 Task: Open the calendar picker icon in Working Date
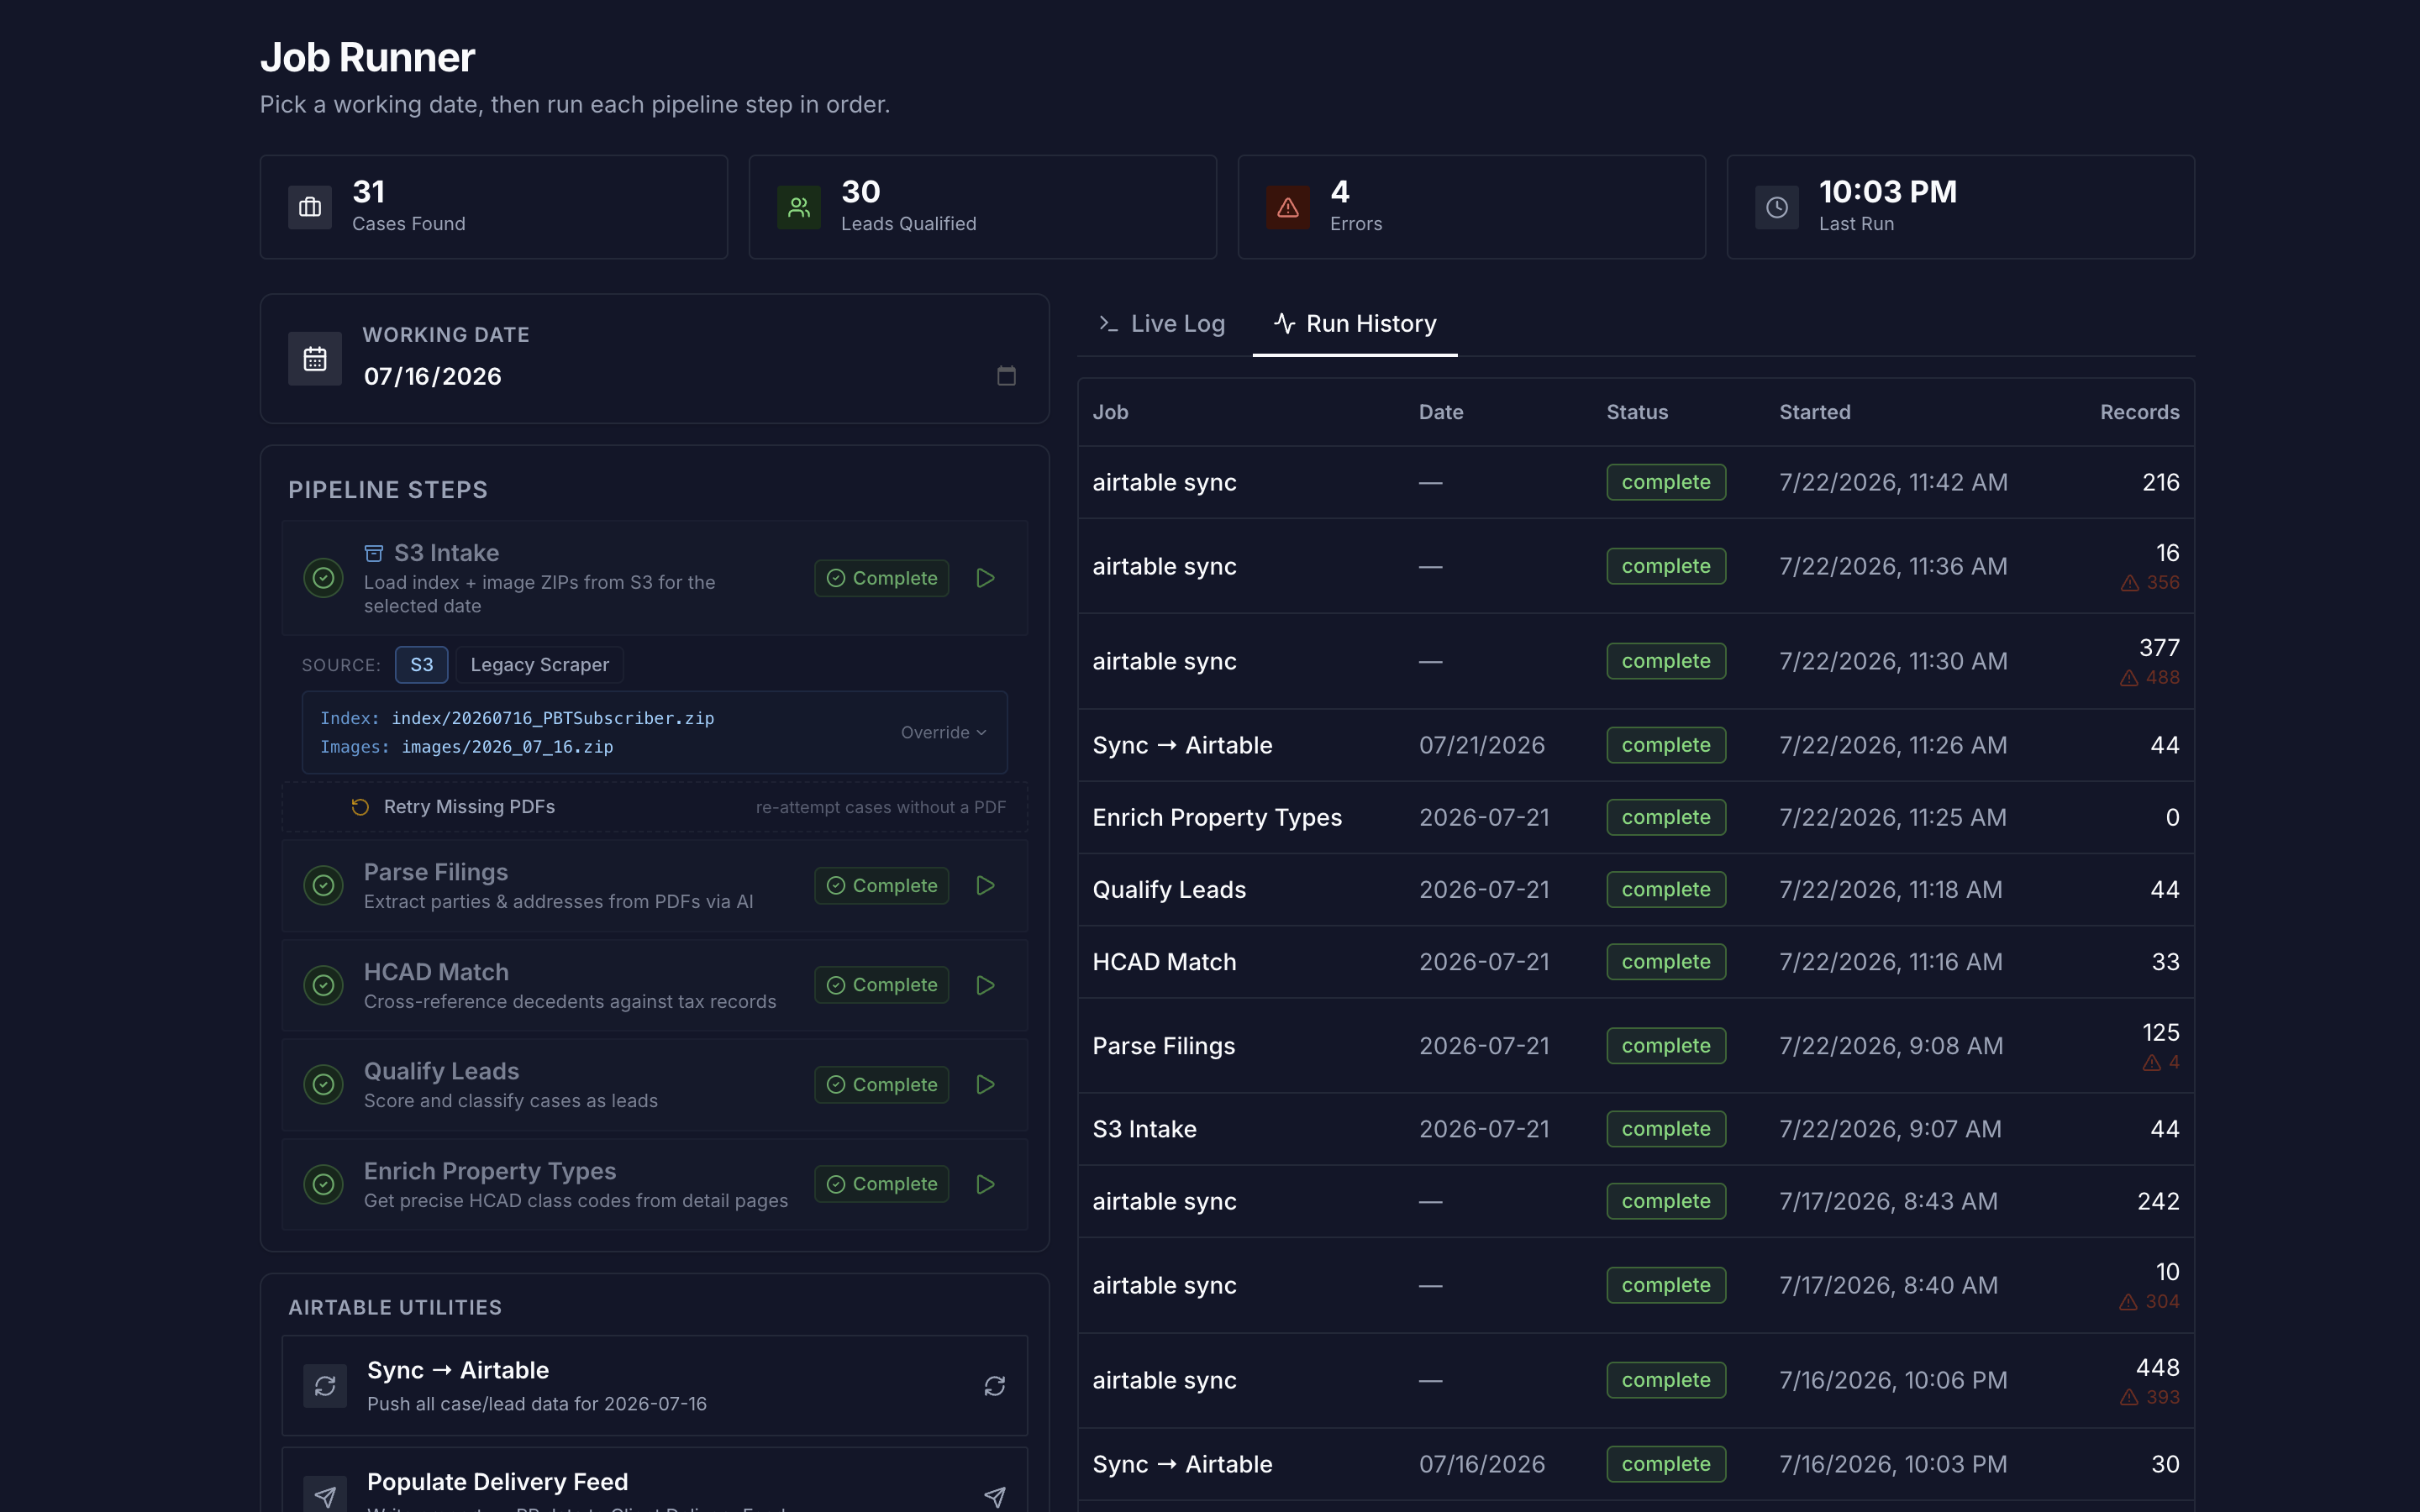point(1006,375)
